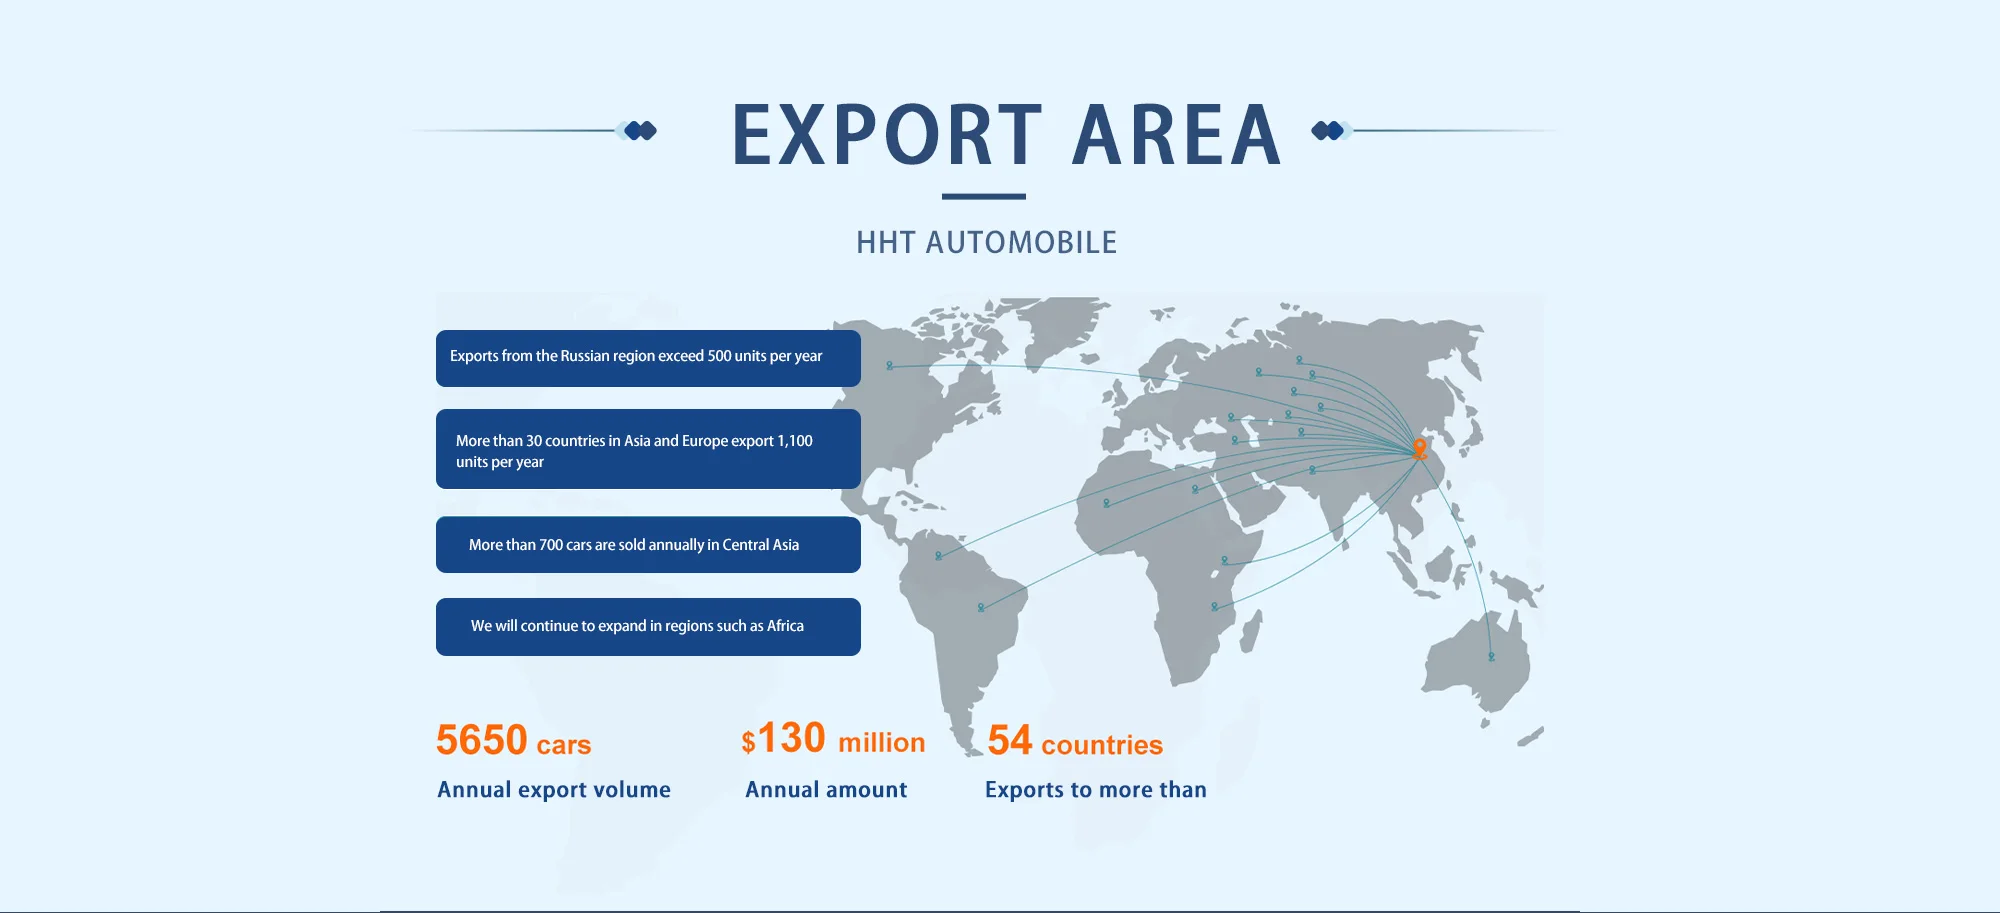Click the 5650 cars figure
The height and width of the screenshot is (913, 2000).
[514, 741]
